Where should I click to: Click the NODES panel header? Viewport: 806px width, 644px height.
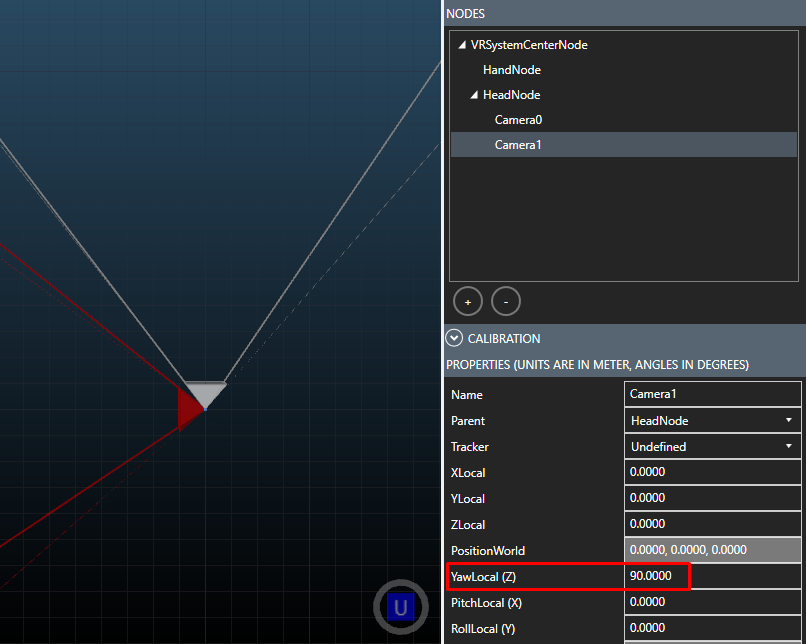coord(625,13)
